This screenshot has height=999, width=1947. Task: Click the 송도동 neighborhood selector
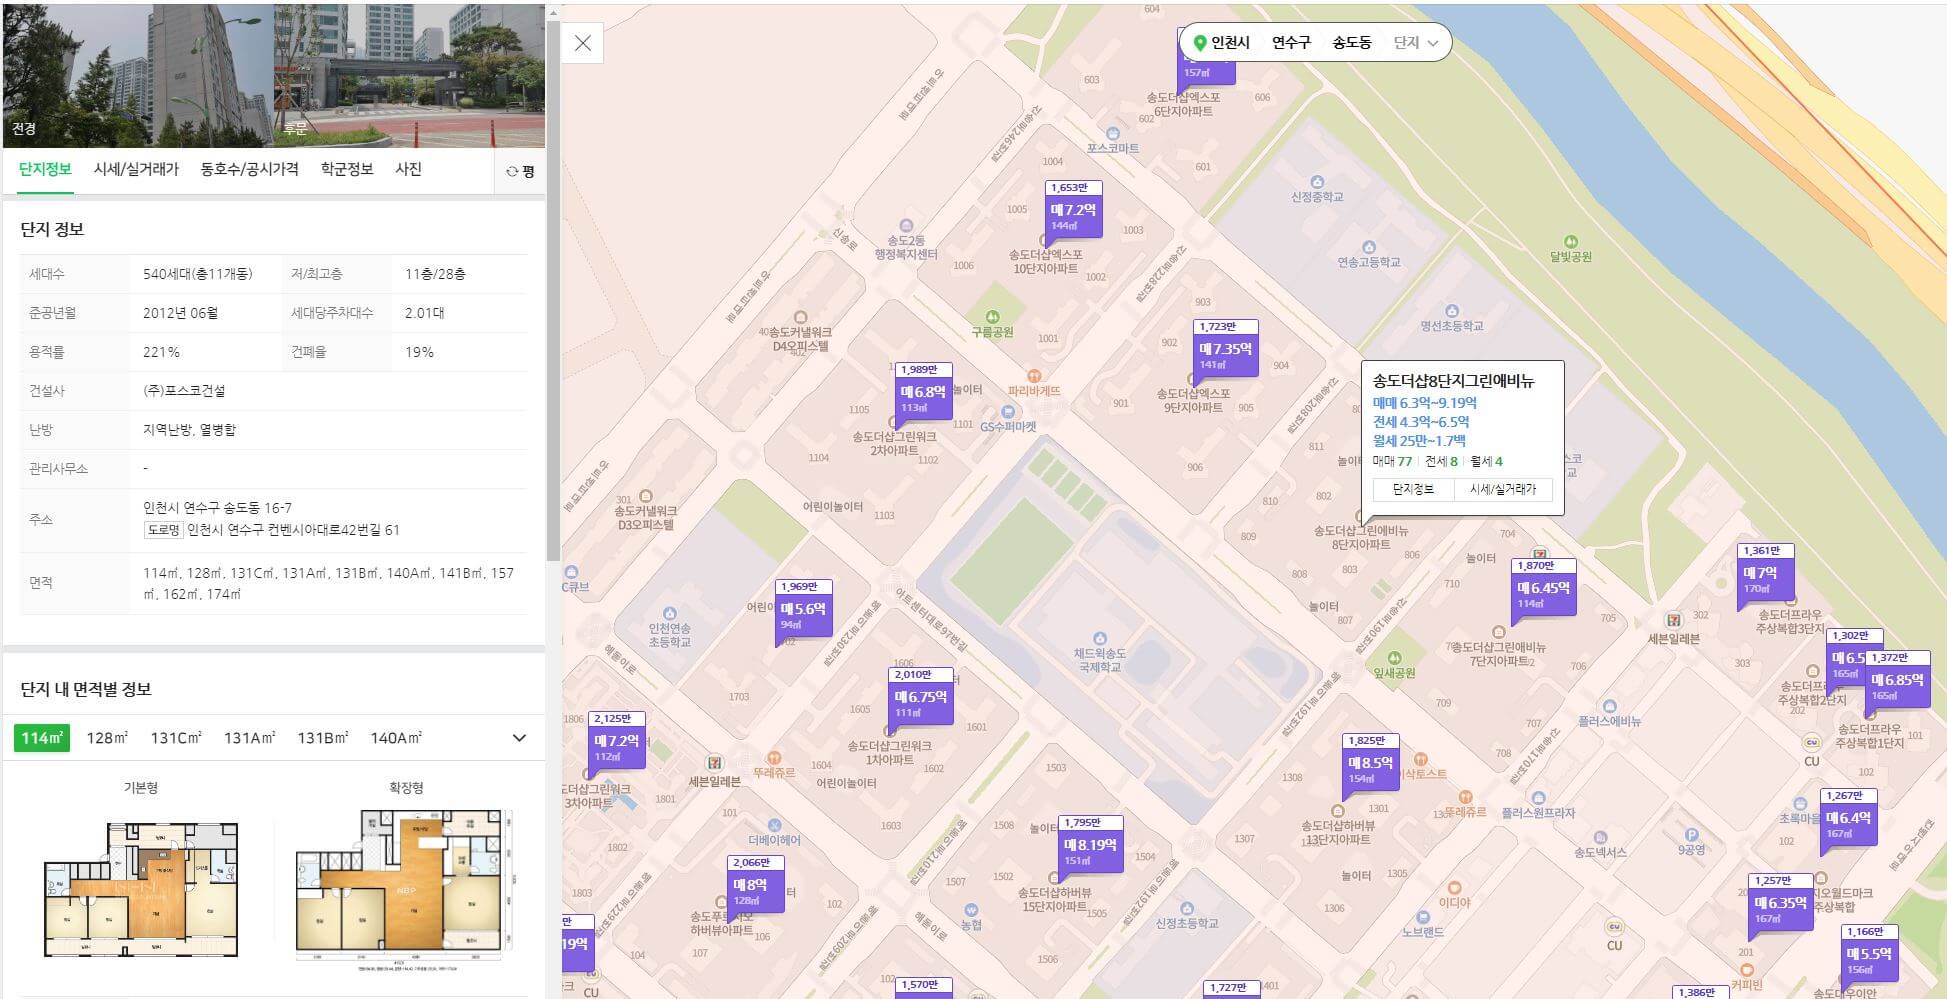[x=1351, y=43]
